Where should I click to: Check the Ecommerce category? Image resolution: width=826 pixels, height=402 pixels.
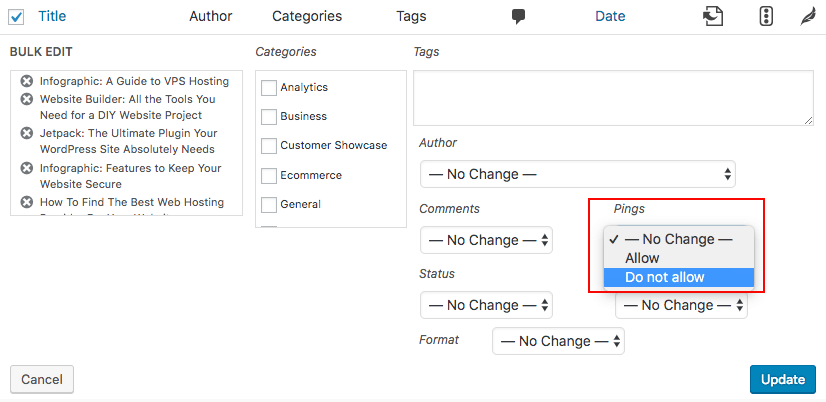[x=269, y=175]
